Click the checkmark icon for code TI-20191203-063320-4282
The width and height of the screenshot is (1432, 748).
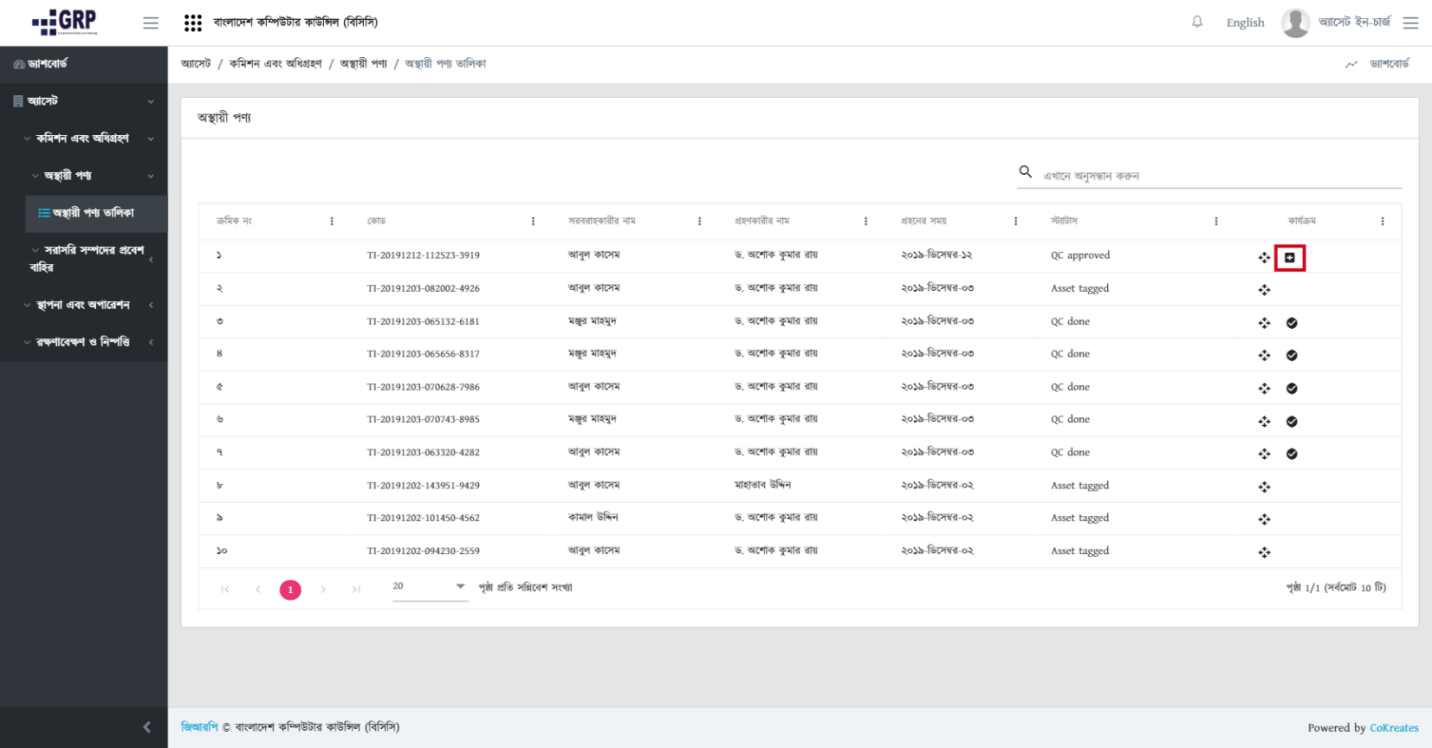pyautogui.click(x=1291, y=453)
